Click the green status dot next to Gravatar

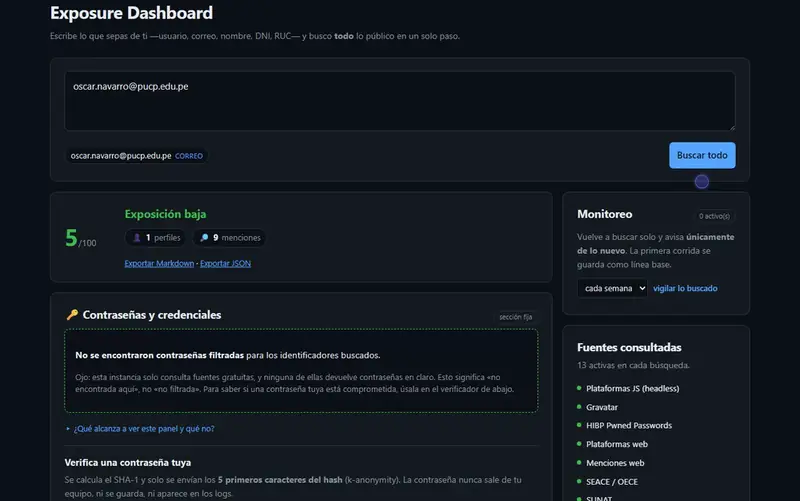[579, 407]
